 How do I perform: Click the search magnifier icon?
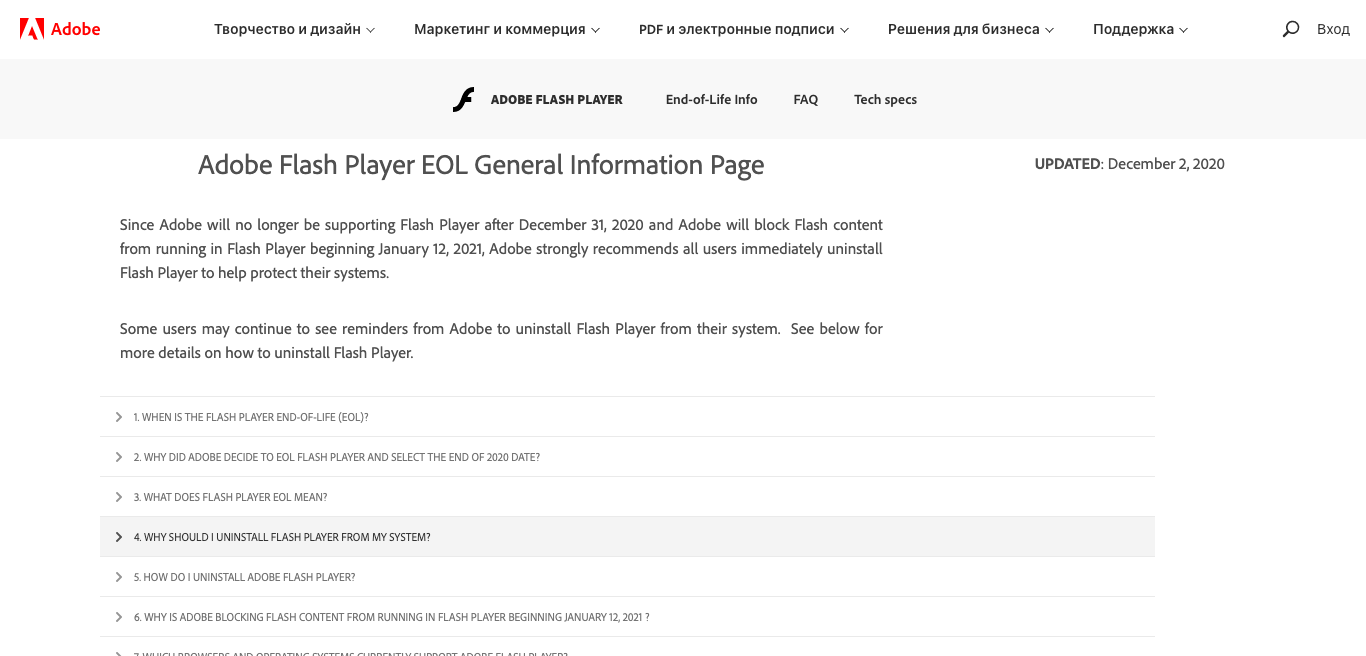(1291, 29)
